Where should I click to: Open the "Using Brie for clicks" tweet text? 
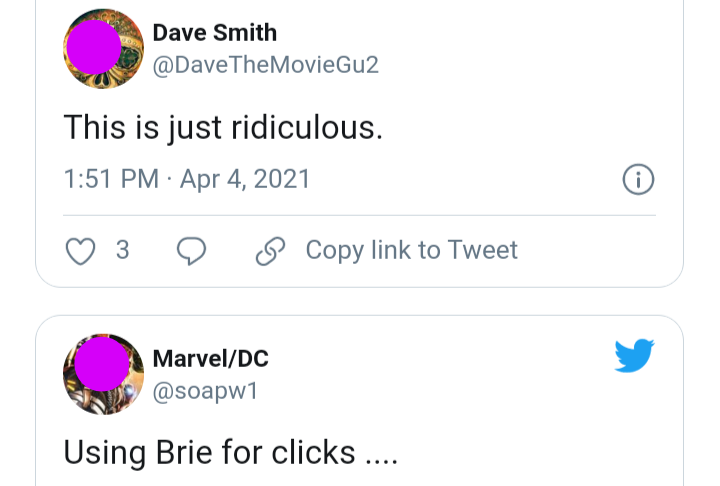pos(230,452)
